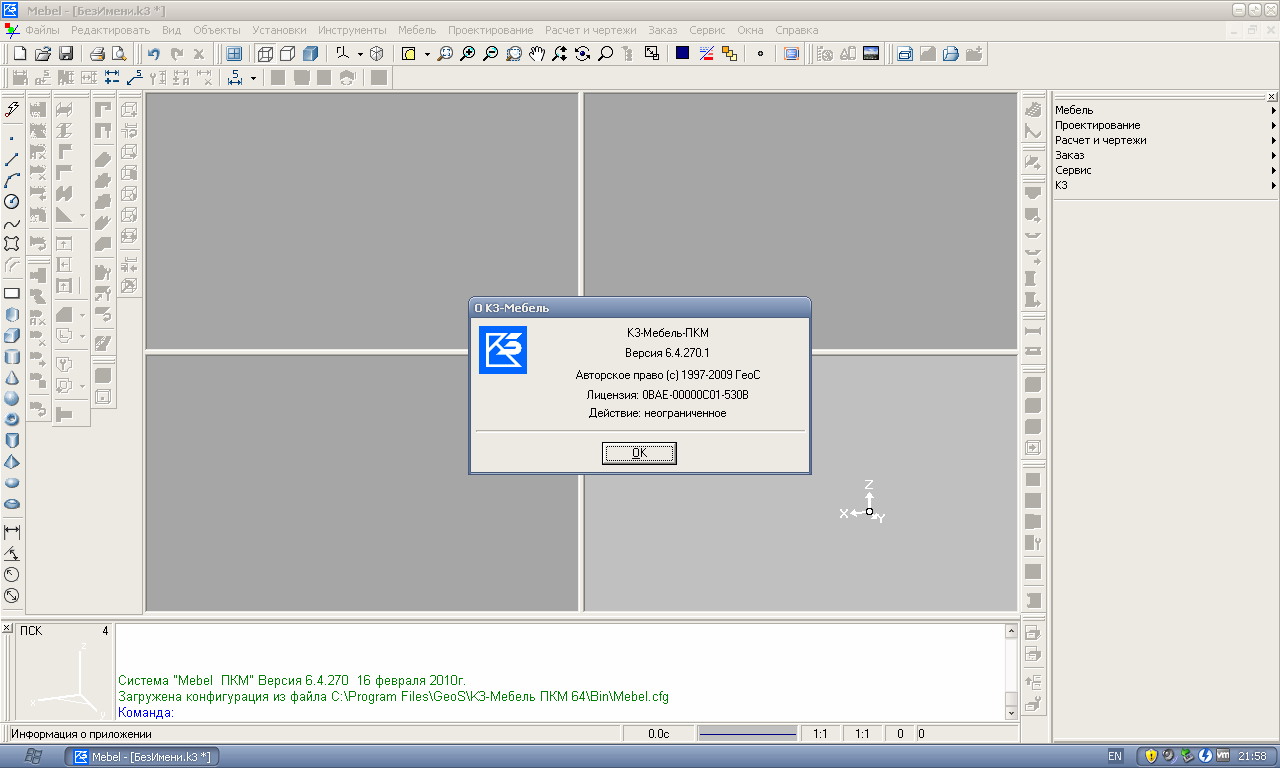Select the spline curve tool
The height and width of the screenshot is (768, 1280).
[x=12, y=223]
